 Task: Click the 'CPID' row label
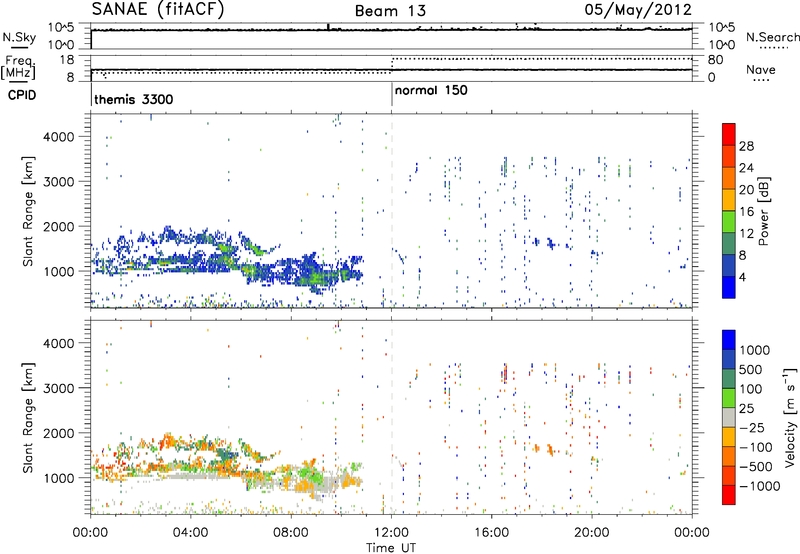[22, 95]
